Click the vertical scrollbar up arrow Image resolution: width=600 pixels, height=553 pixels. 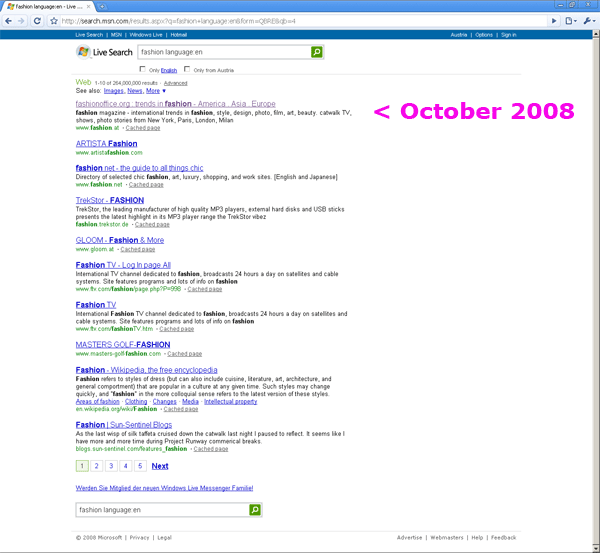point(596,34)
